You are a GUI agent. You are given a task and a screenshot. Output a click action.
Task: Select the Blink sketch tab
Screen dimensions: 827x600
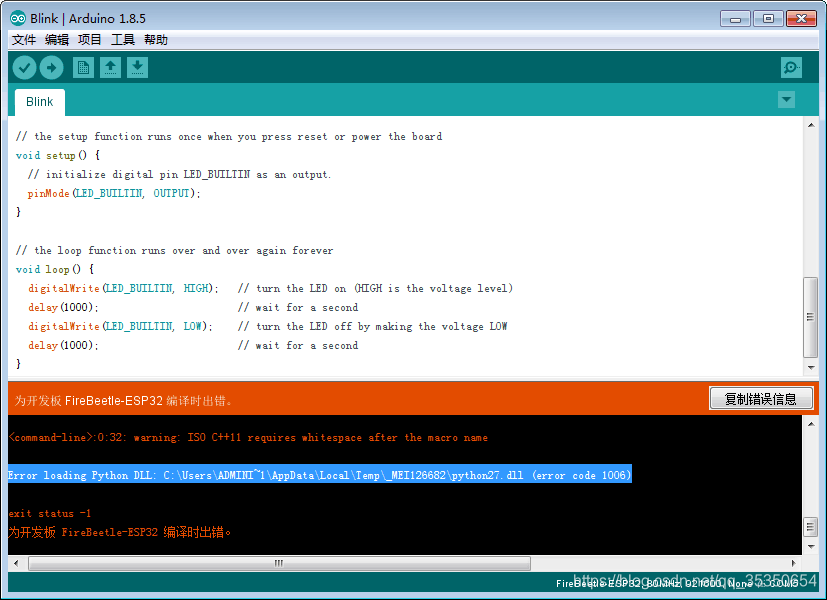coord(40,102)
